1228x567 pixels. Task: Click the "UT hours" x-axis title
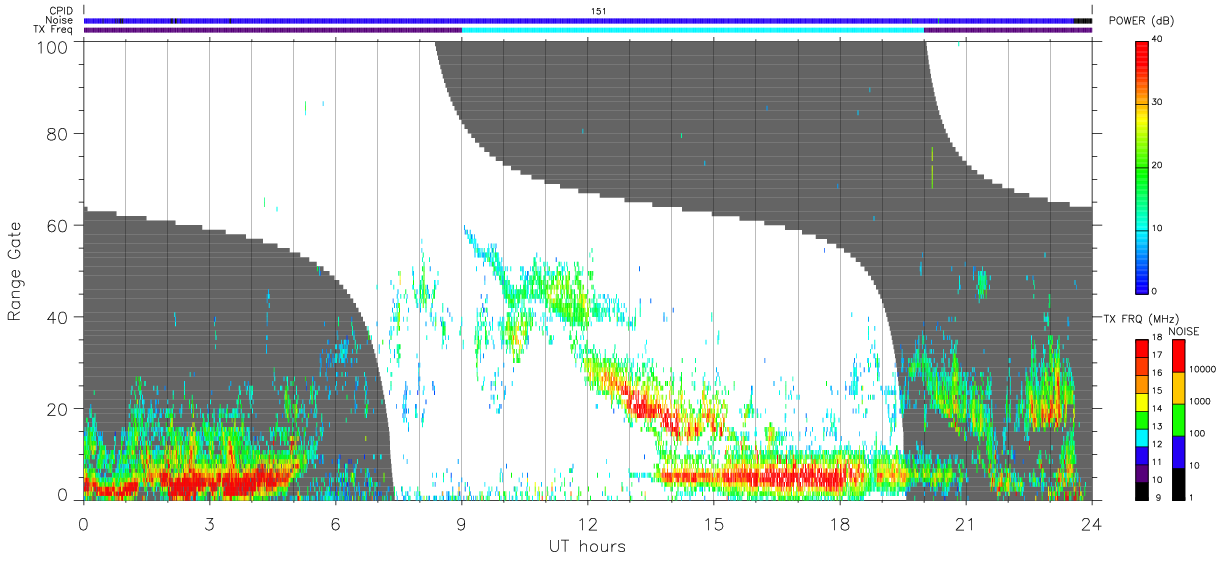pos(587,546)
